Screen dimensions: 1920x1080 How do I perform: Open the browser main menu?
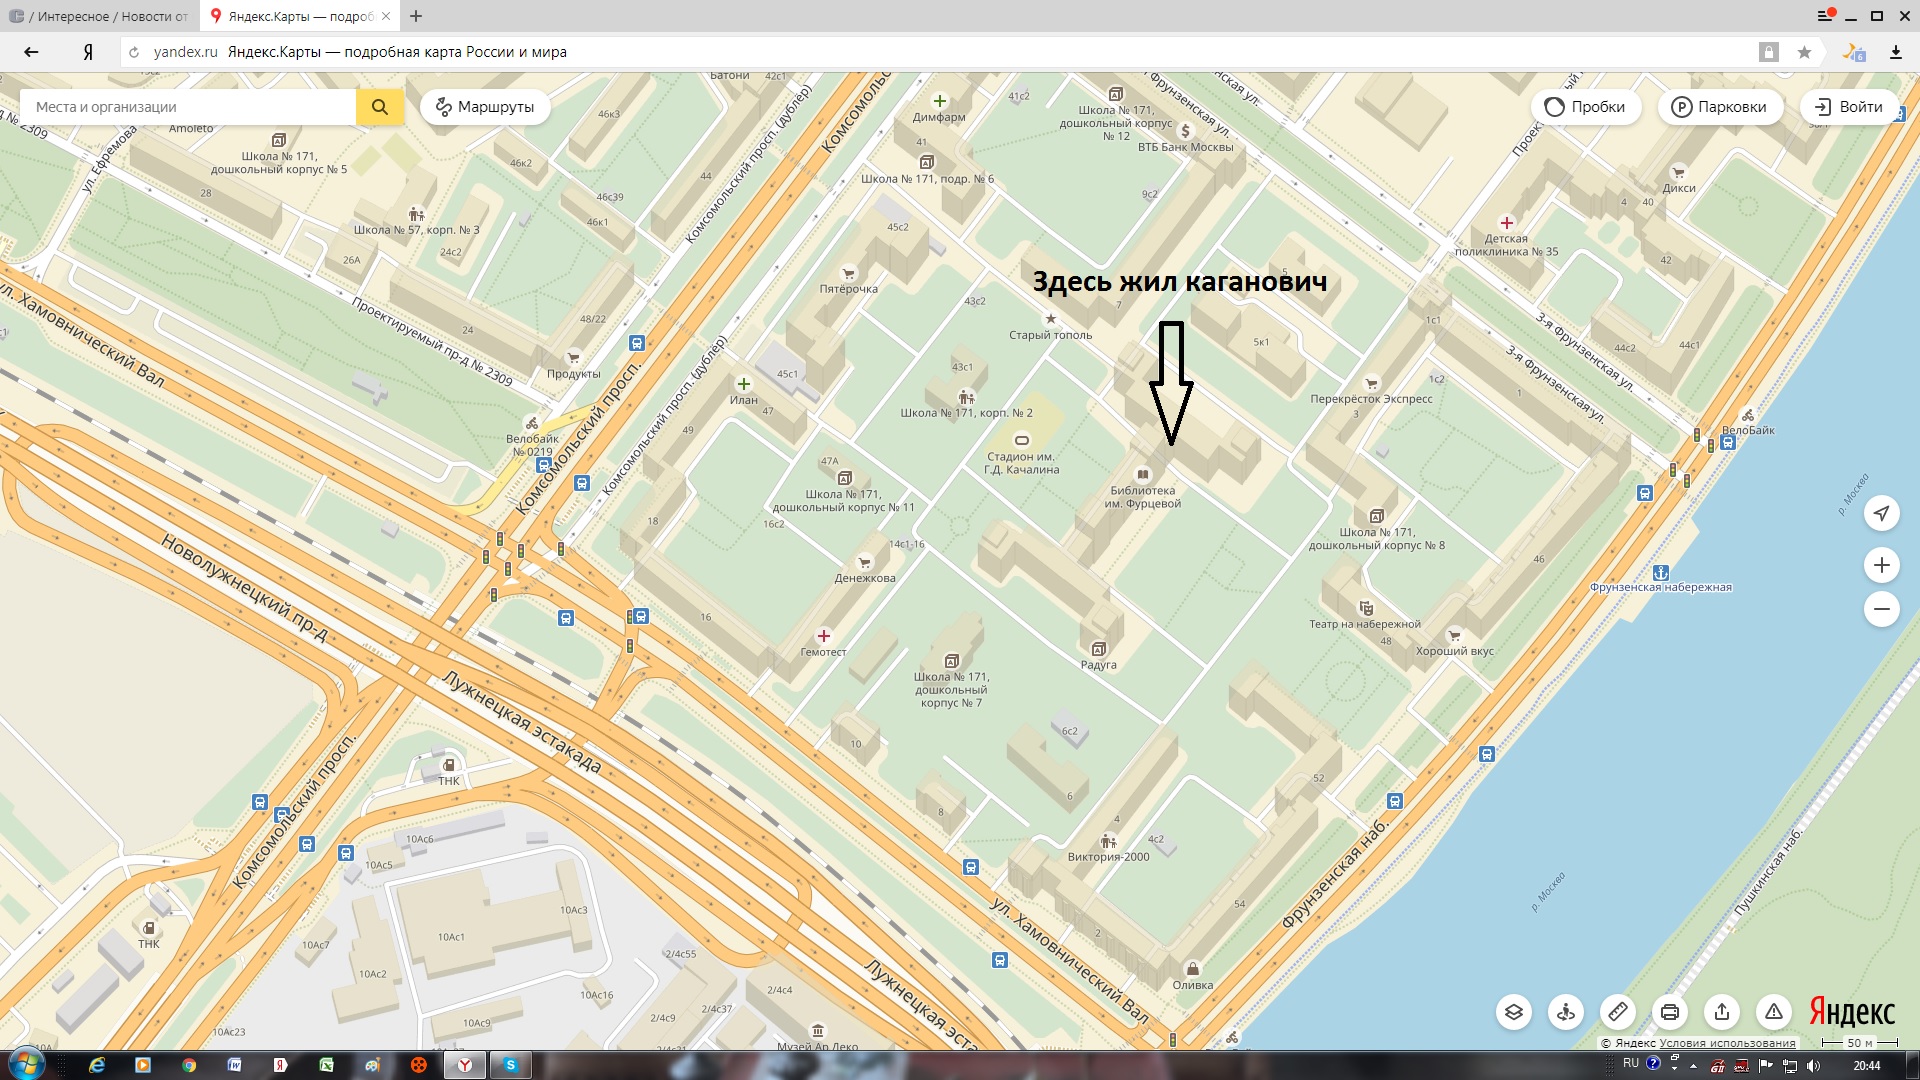pyautogui.click(x=1824, y=16)
